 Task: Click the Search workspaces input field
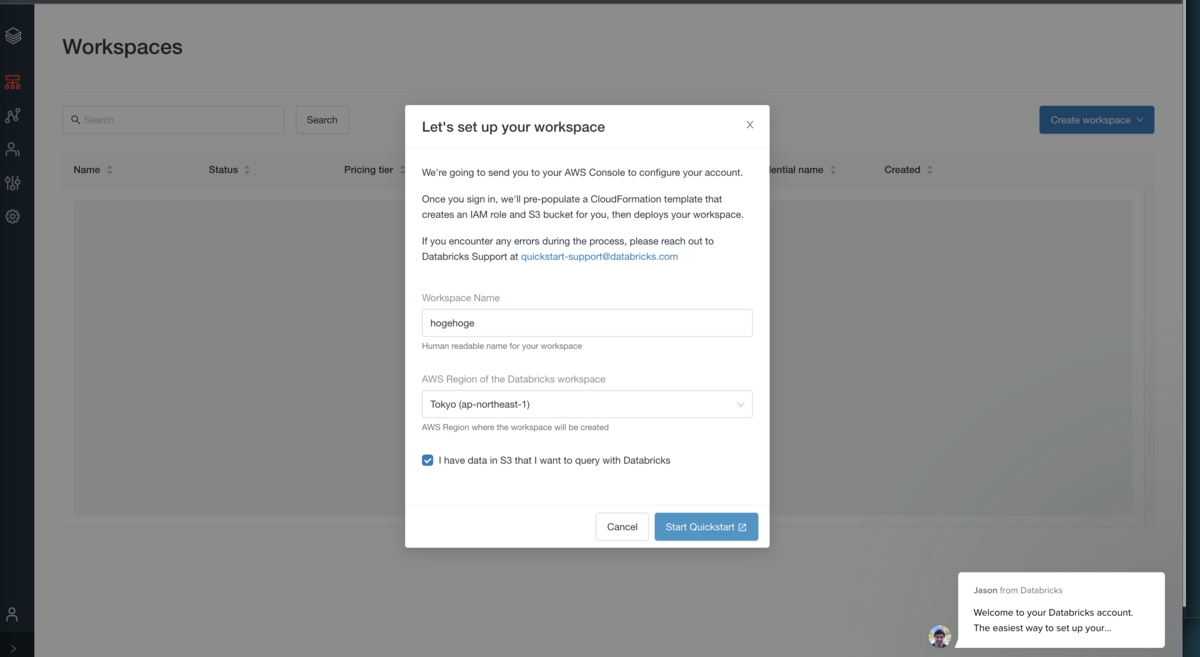click(x=173, y=120)
